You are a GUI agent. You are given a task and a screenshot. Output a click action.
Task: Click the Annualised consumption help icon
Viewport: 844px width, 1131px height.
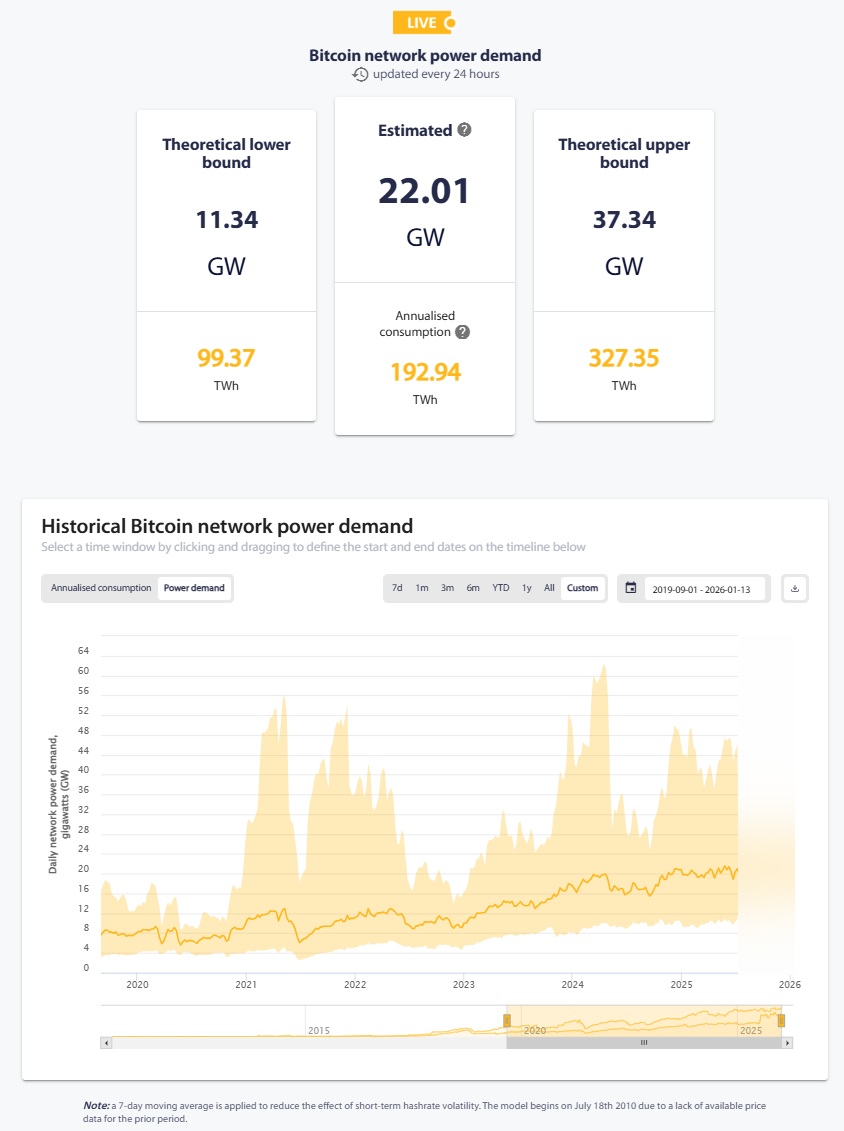(x=462, y=332)
